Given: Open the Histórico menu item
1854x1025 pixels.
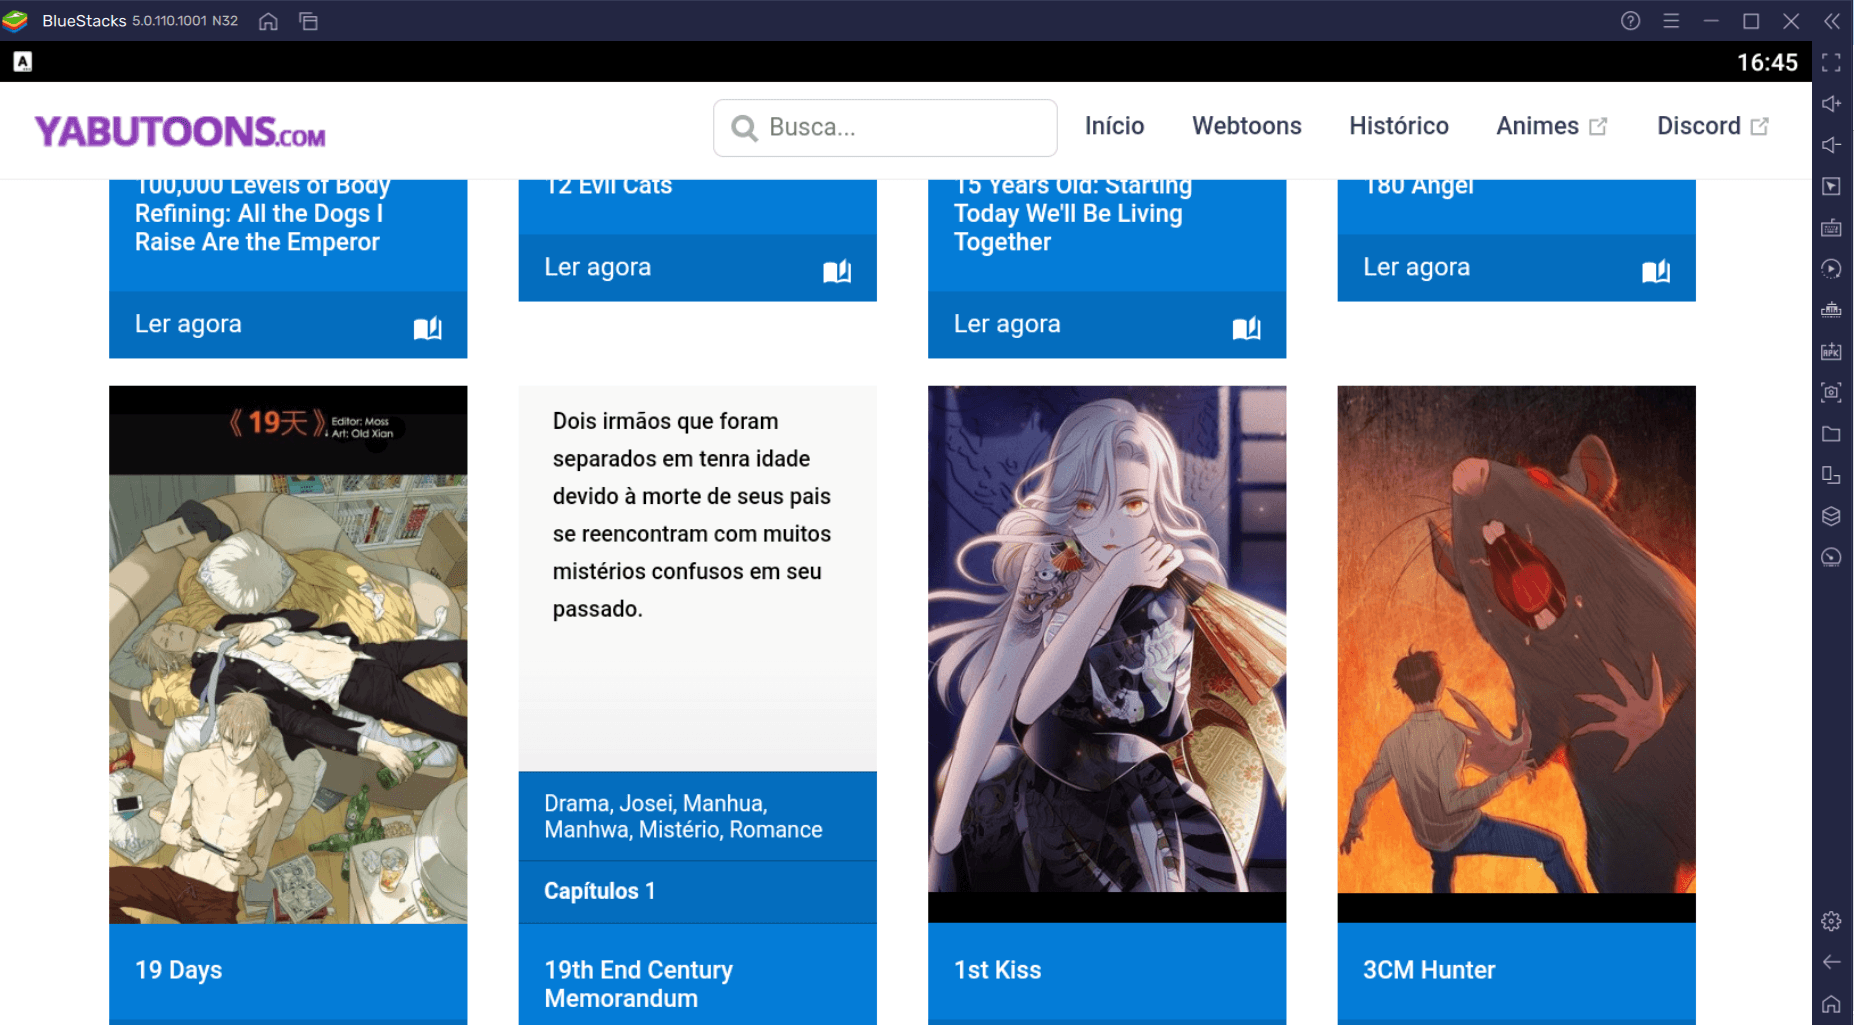Looking at the screenshot, I should (1398, 126).
